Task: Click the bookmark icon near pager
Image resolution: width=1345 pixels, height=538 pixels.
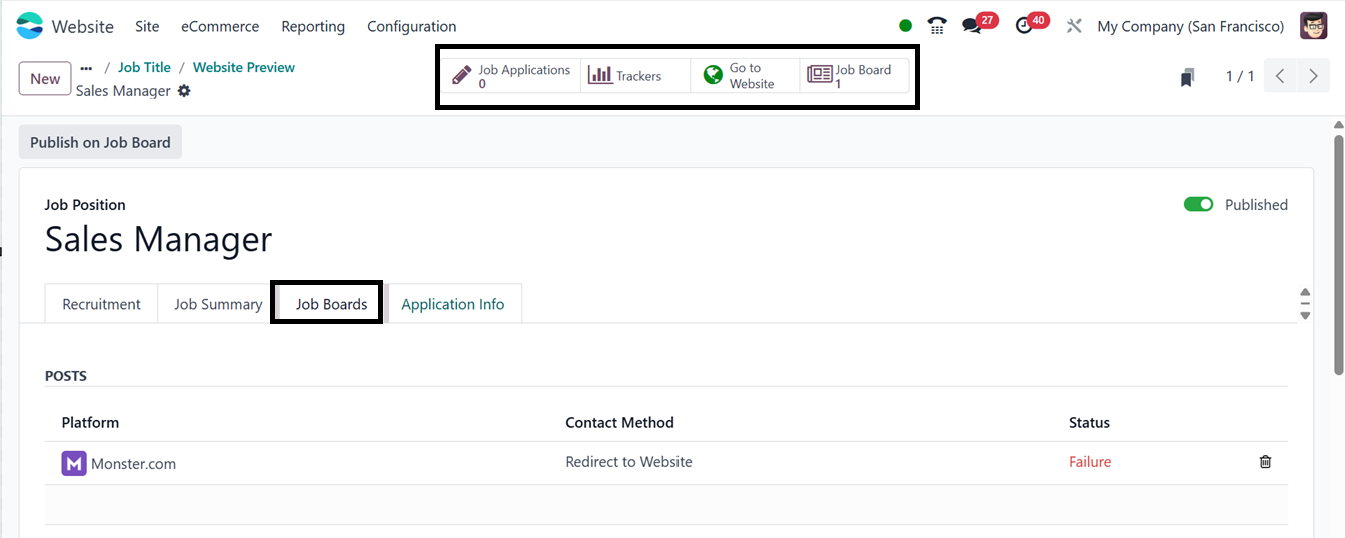Action: 1187,77
